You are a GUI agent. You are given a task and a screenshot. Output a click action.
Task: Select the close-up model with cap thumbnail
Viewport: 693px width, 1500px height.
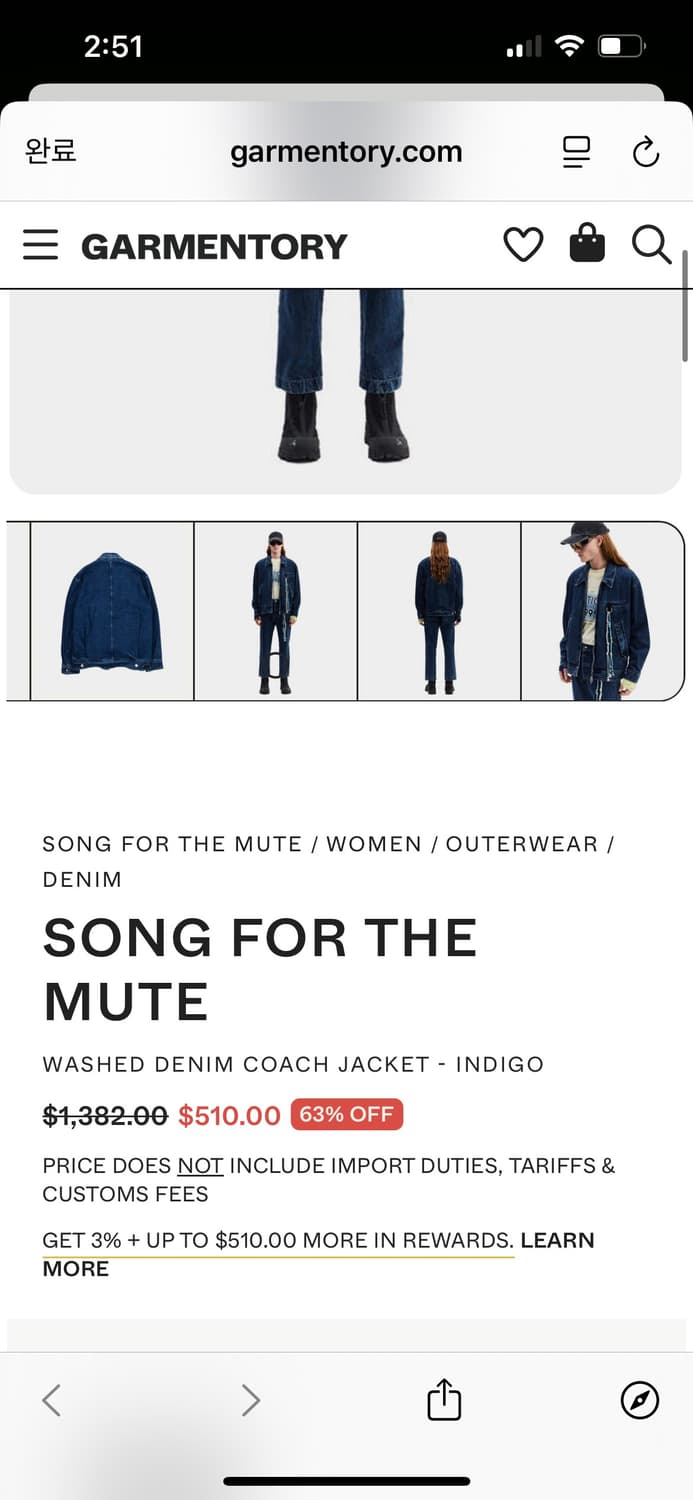603,611
